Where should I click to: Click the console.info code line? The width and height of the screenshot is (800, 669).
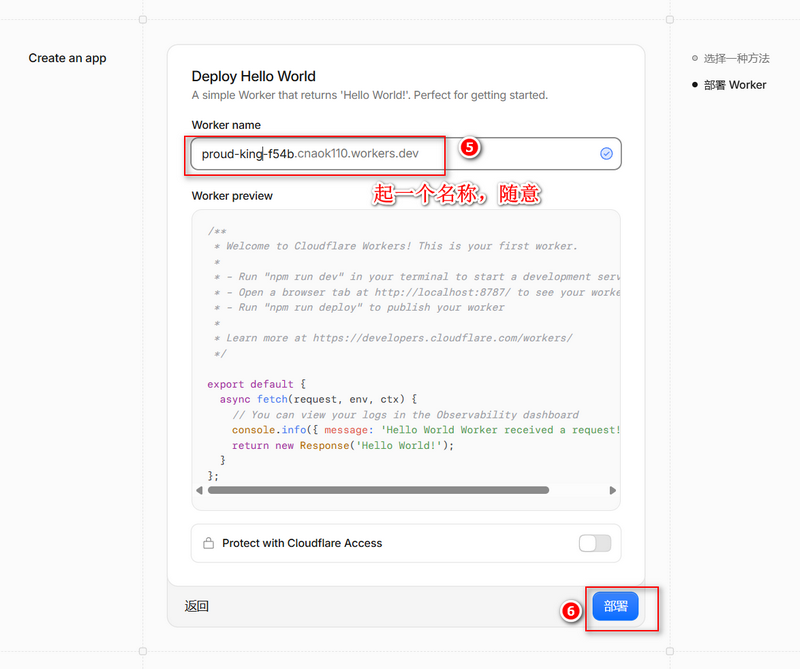(426, 430)
